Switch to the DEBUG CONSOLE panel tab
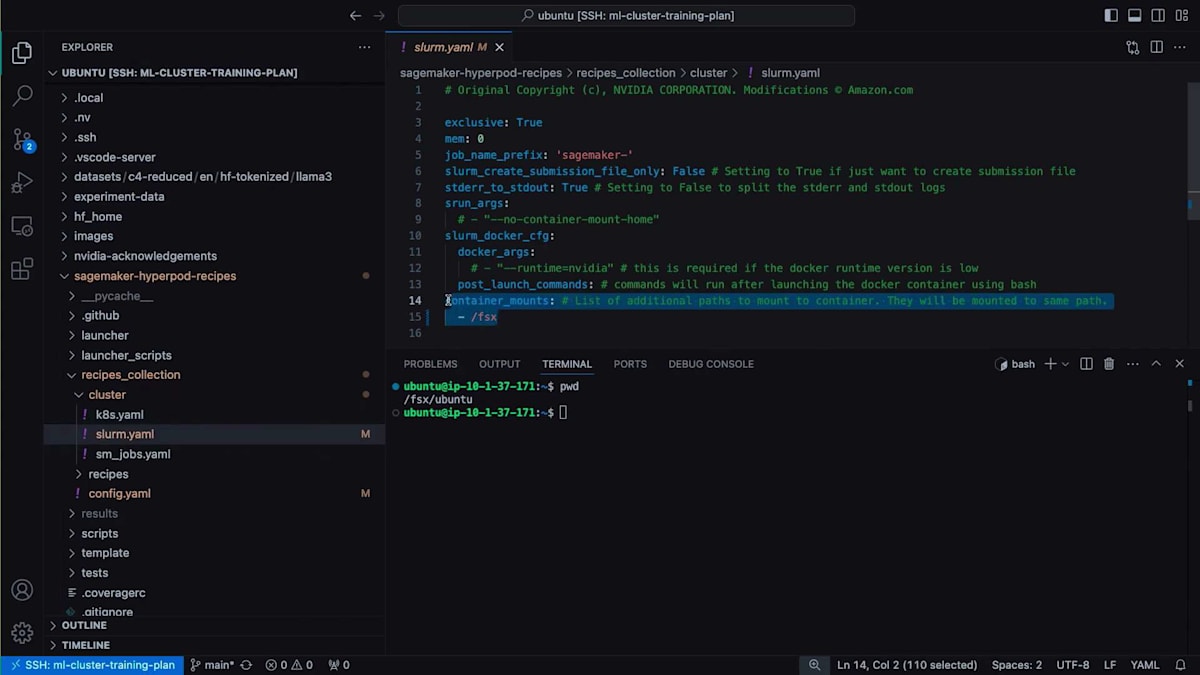Image resolution: width=1200 pixels, height=675 pixels. click(711, 364)
